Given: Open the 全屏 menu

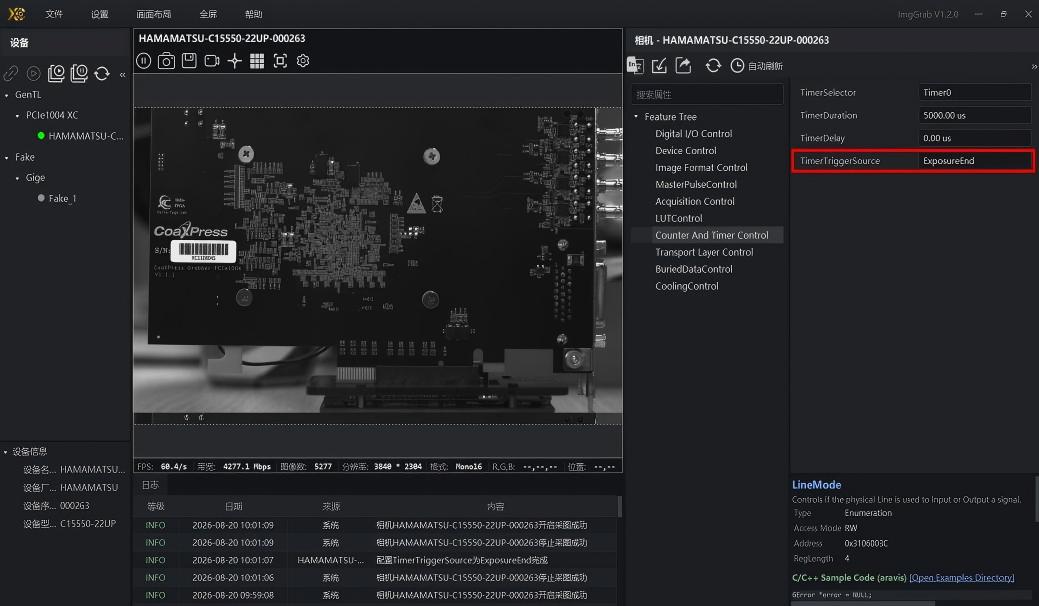Looking at the screenshot, I should (208, 14).
